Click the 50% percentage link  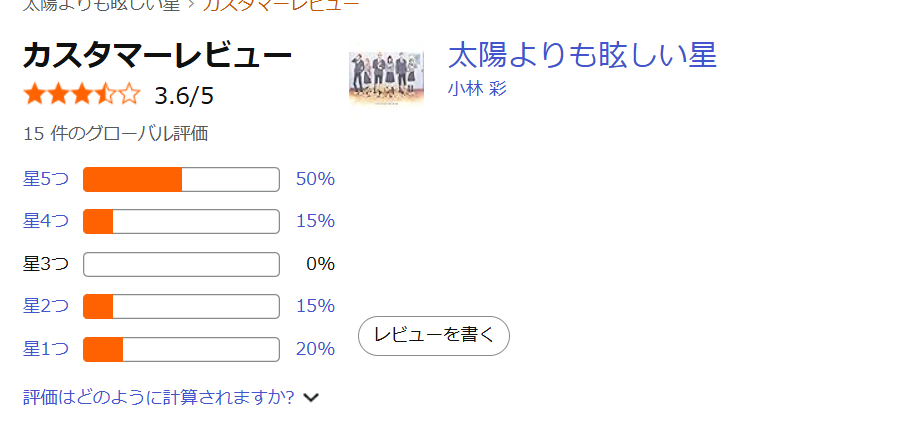315,179
